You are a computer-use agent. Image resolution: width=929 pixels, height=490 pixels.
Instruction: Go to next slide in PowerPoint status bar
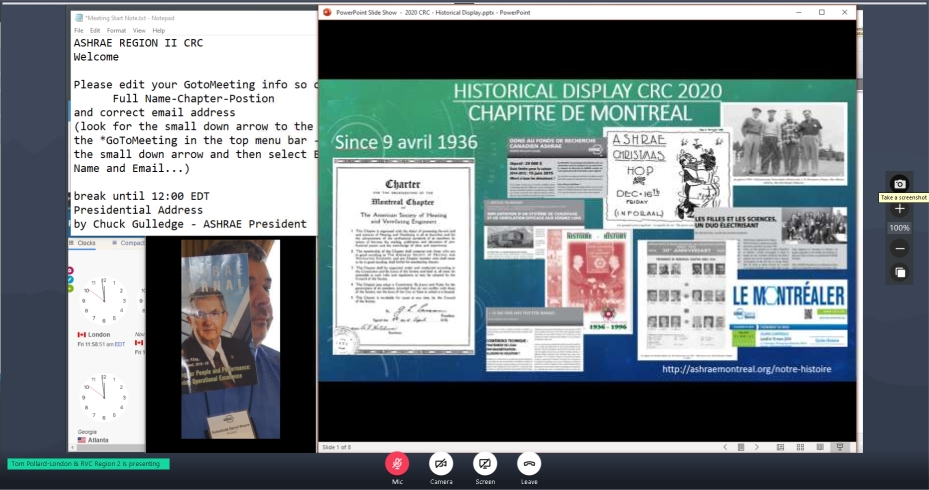coord(757,447)
